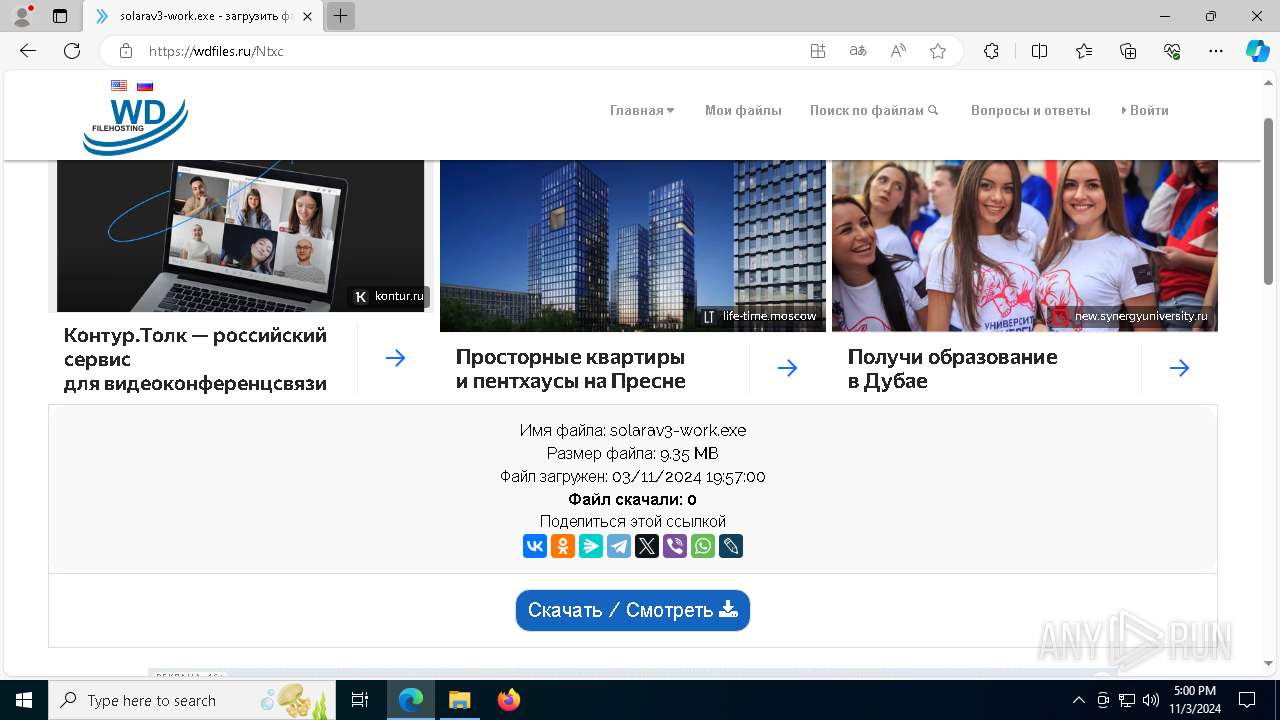
Task: Expand the Главная dropdown menu
Action: point(642,111)
